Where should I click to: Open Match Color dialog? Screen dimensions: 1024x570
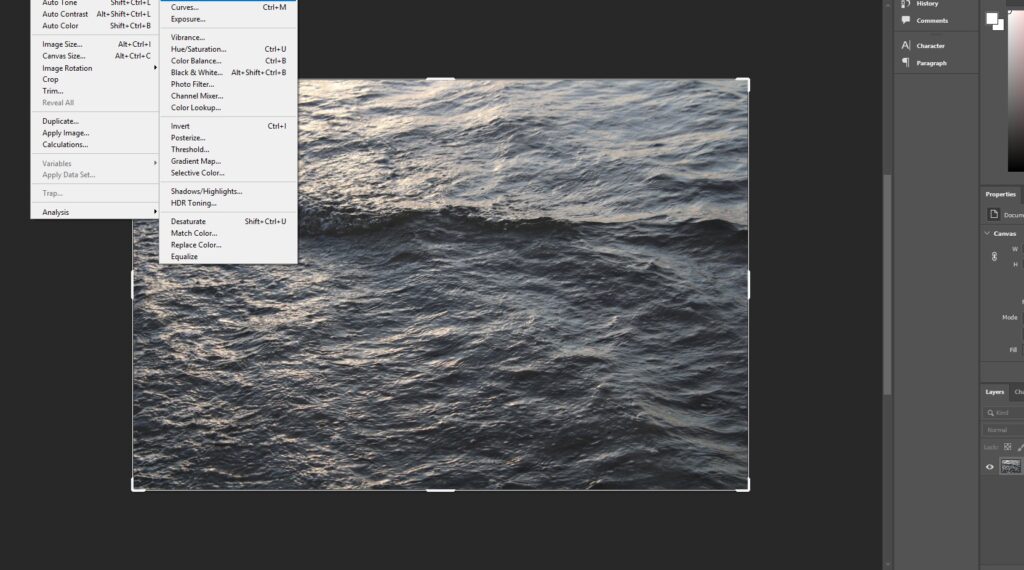[x=228, y=233]
